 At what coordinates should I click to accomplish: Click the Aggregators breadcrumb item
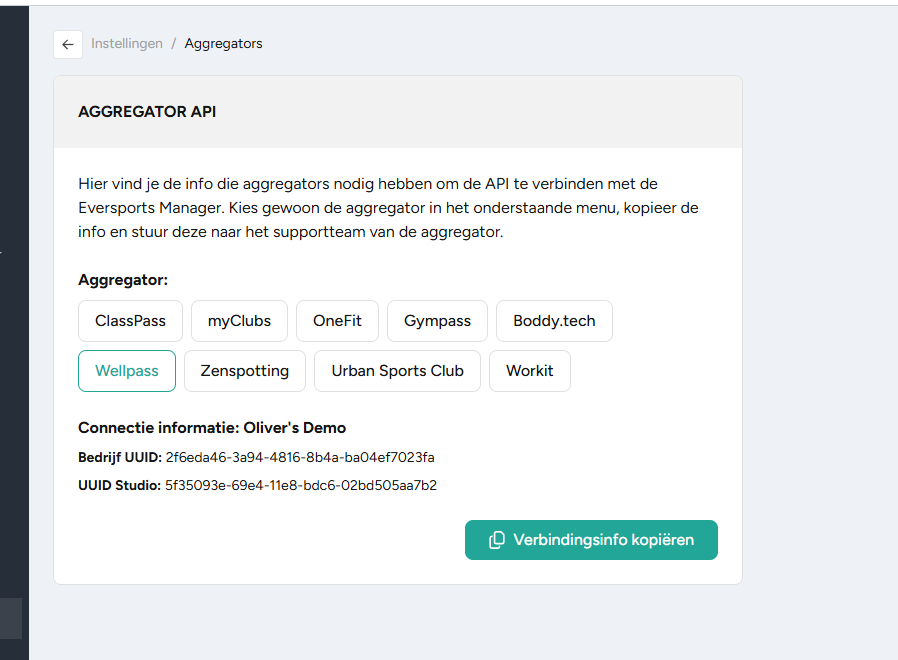(x=223, y=44)
